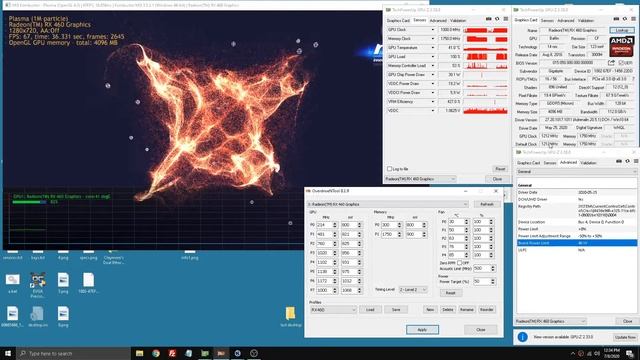Click the Reset button under Power in OverdriveNTool

pos(451,293)
